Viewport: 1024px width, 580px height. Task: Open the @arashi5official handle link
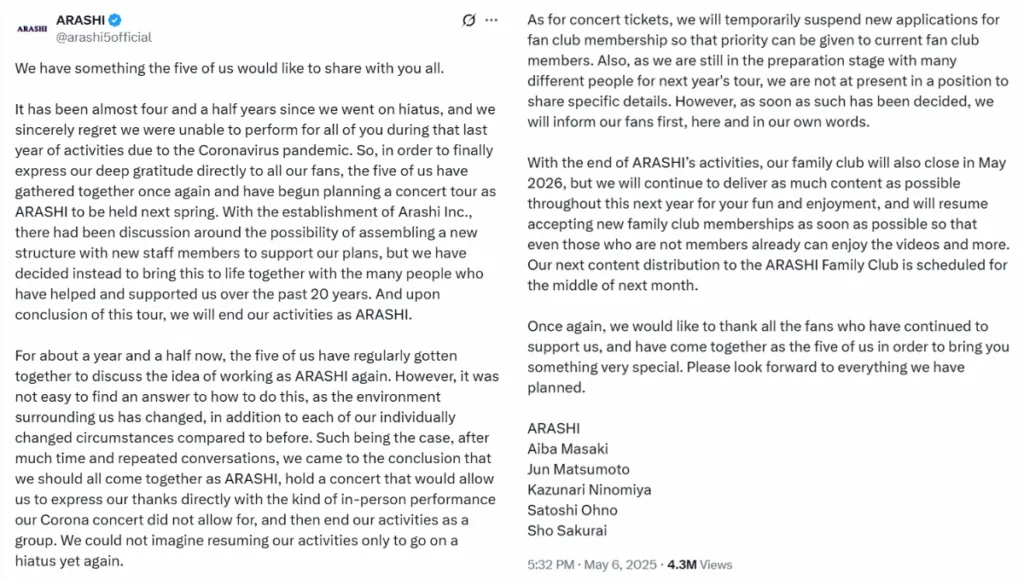point(104,37)
